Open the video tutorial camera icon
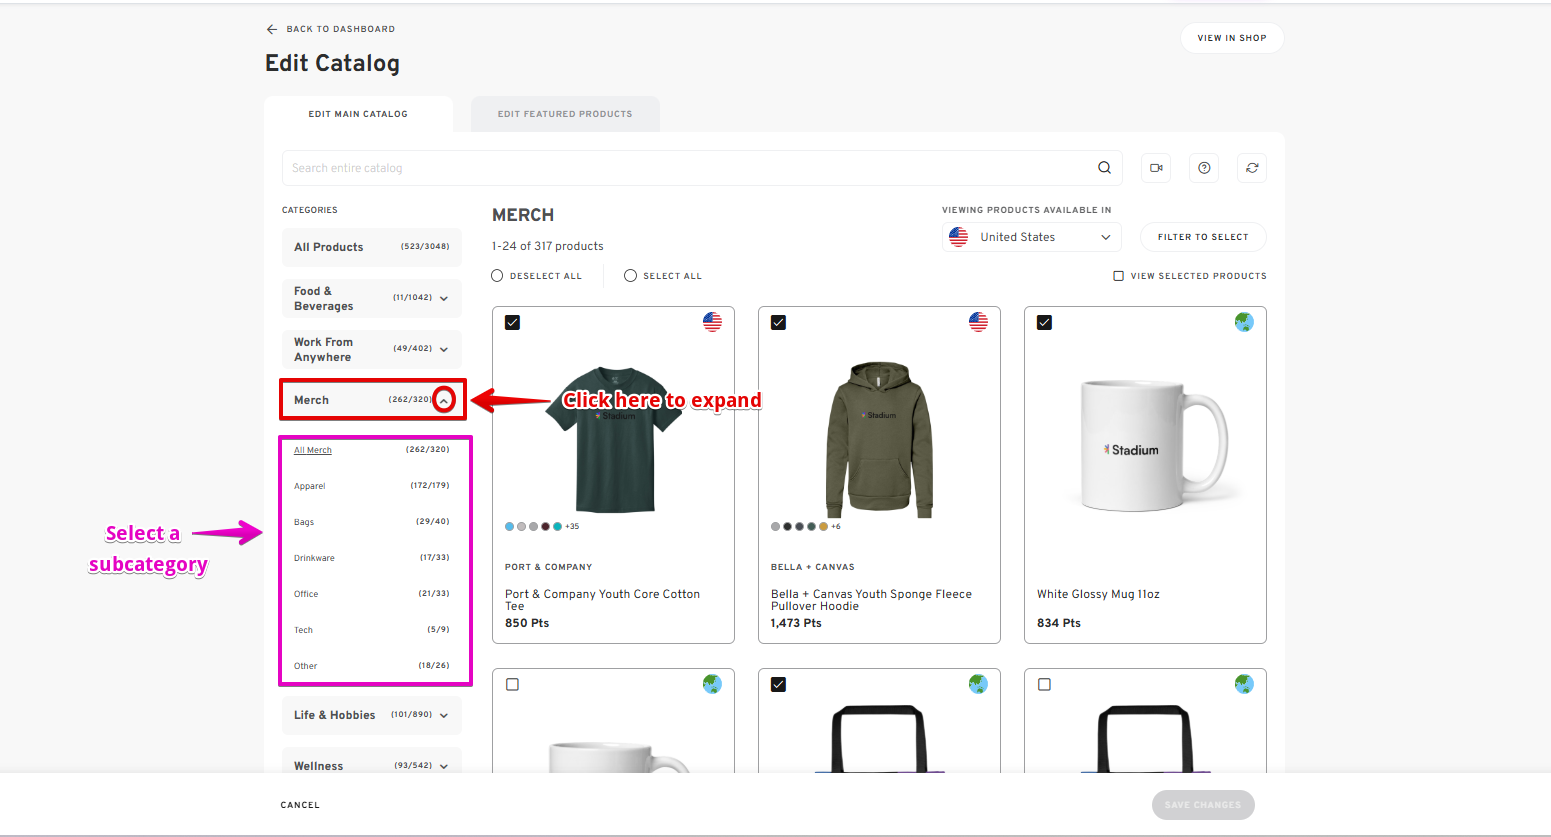 point(1156,168)
